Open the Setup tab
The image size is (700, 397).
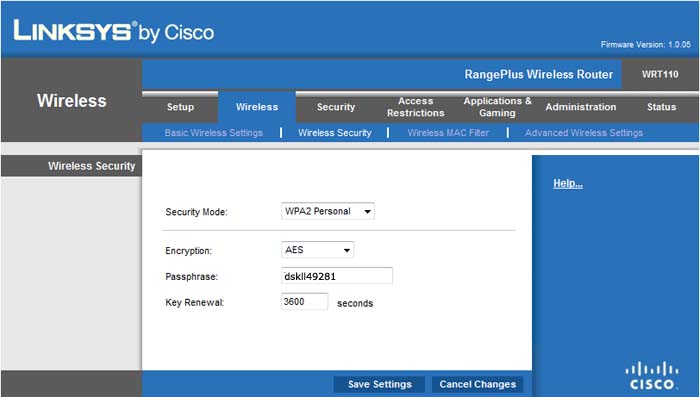click(180, 107)
